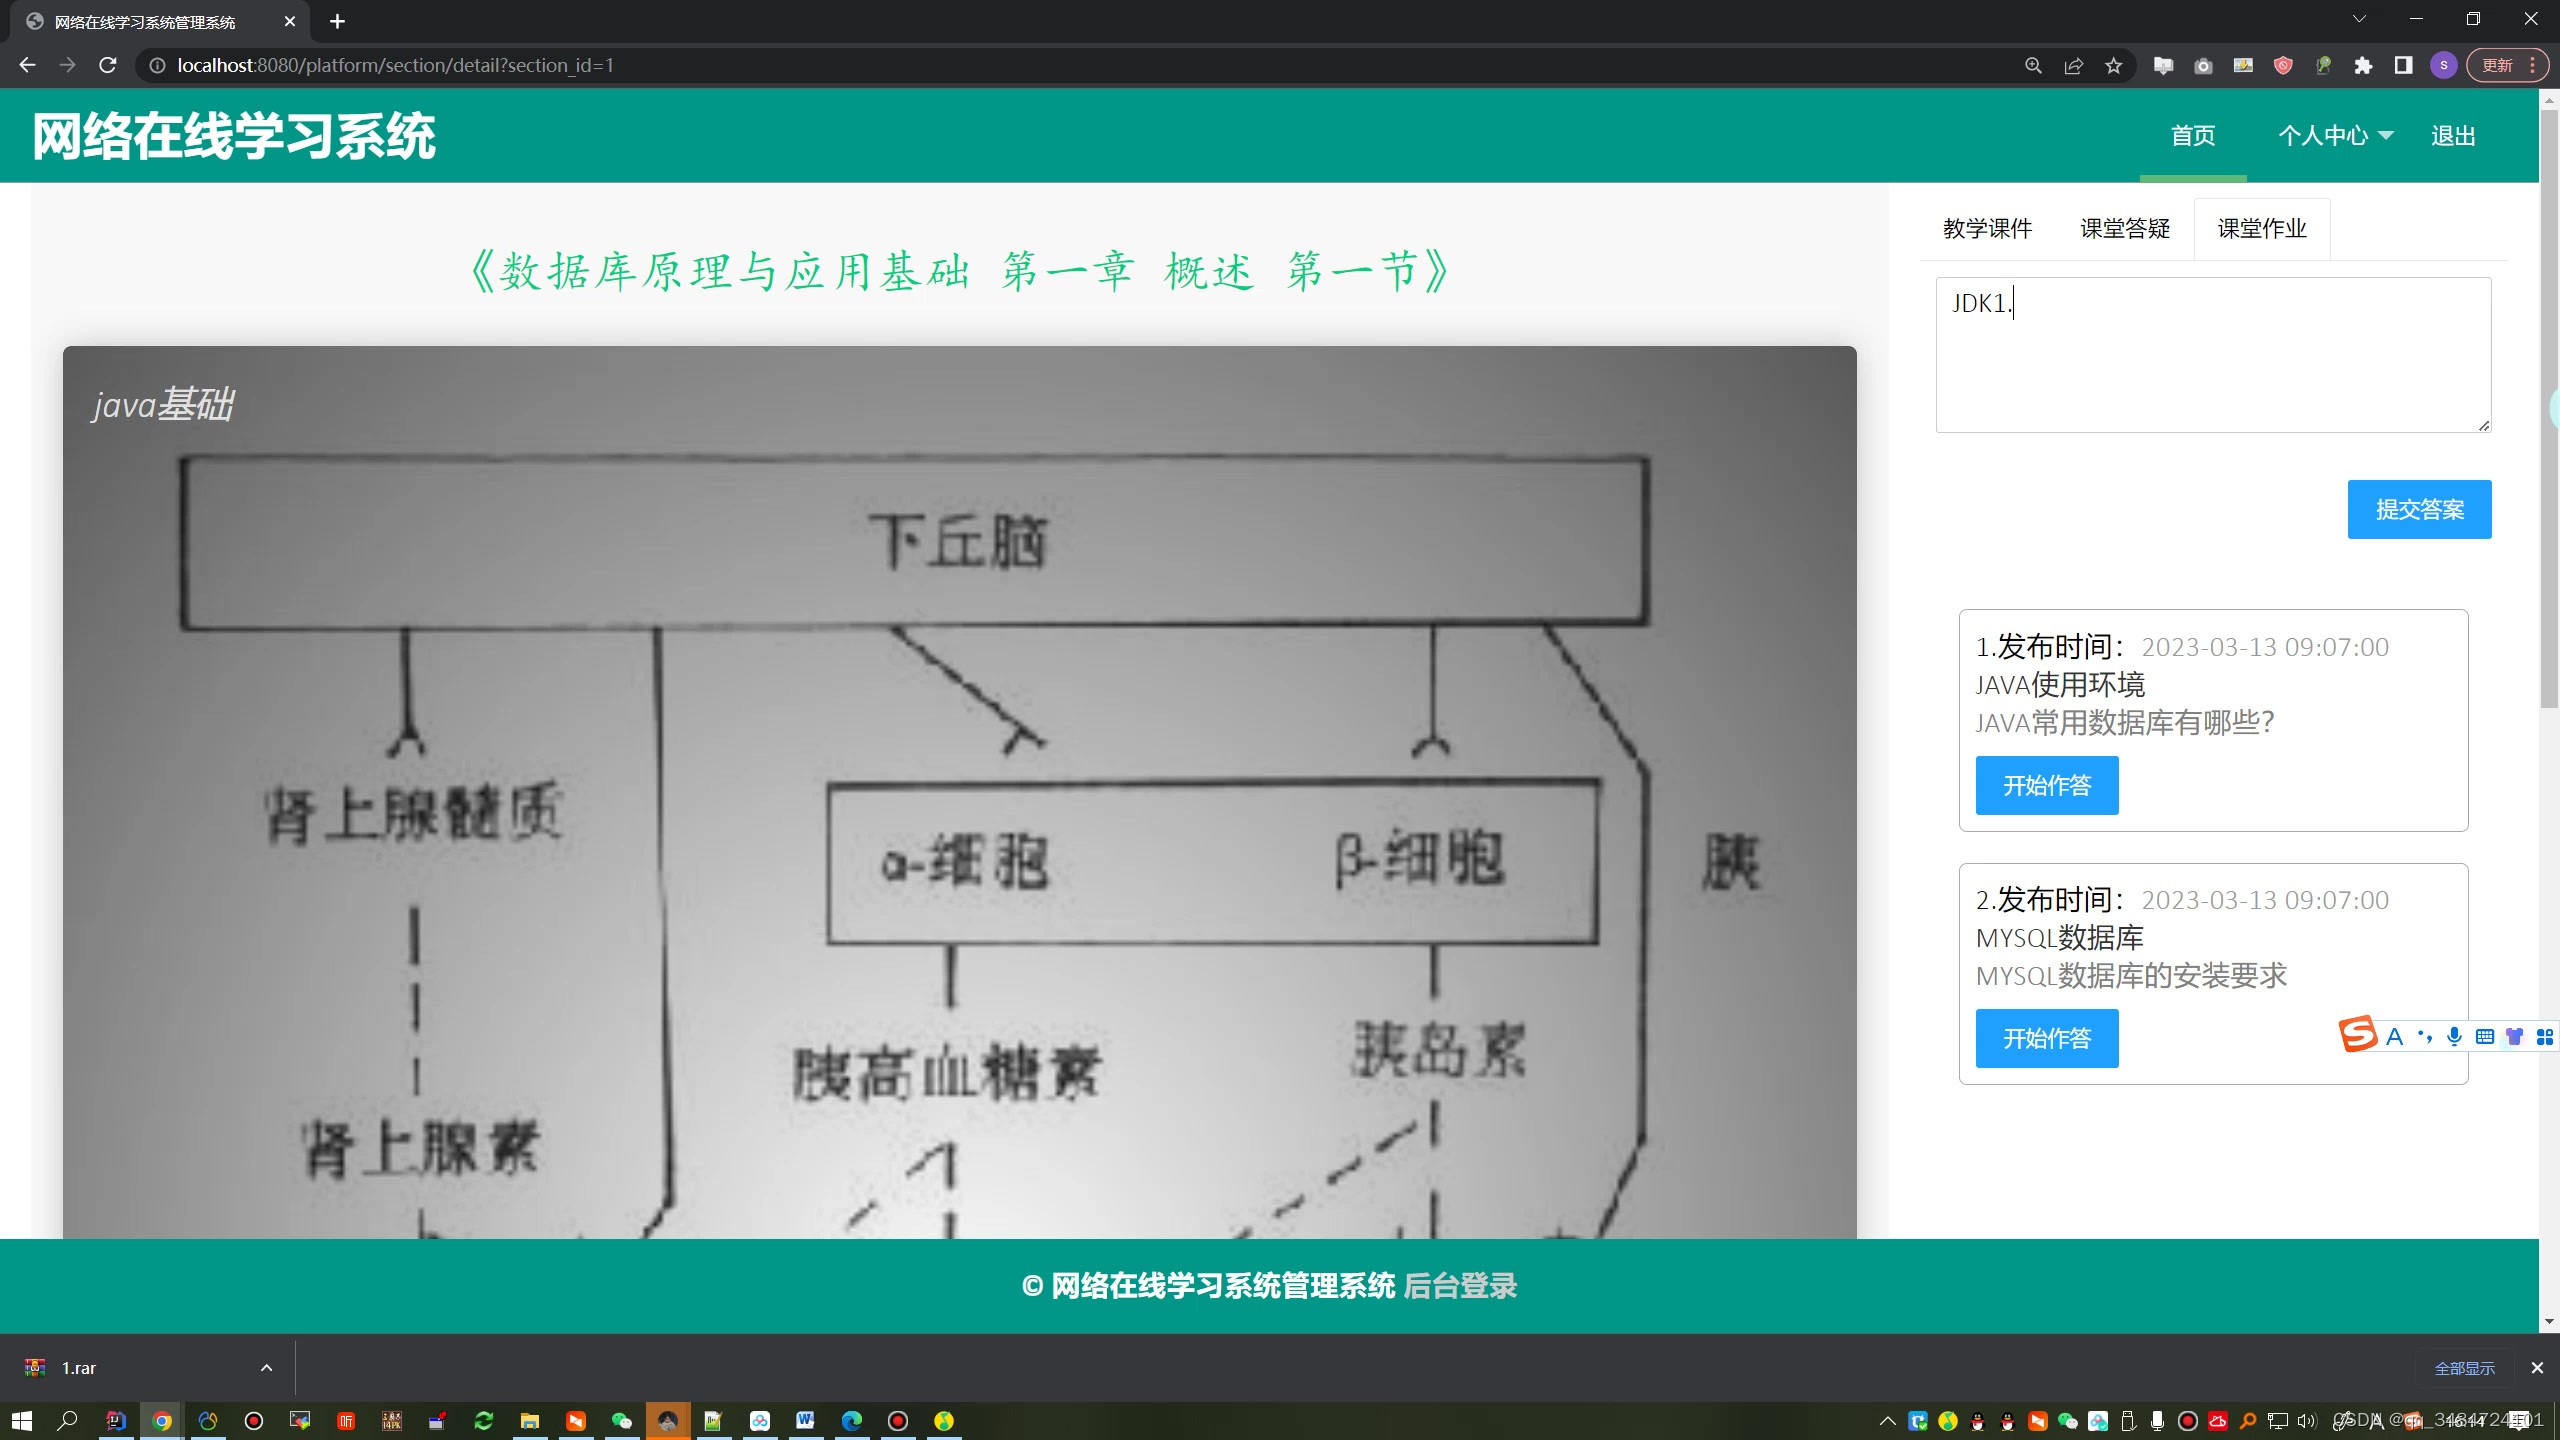The image size is (2560, 1440).
Task: Open the tab search chevron in title bar
Action: pos(2359,20)
